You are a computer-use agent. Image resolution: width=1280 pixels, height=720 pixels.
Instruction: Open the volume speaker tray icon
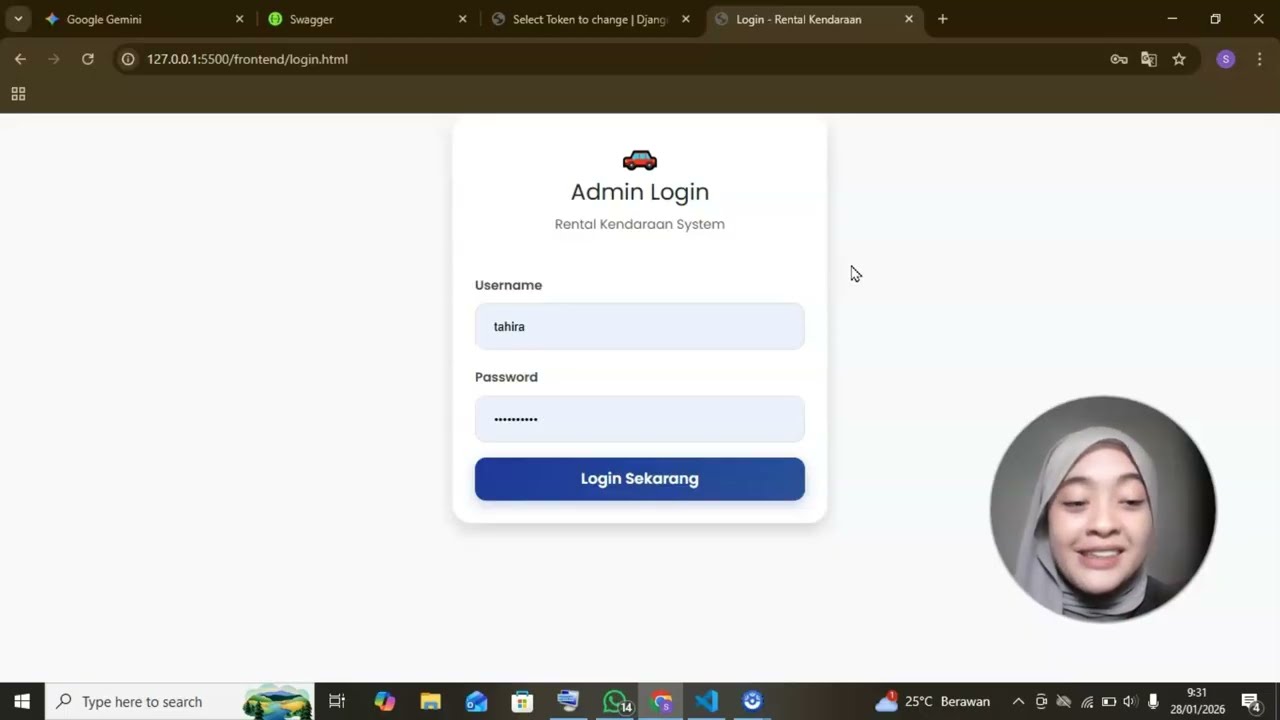tap(1130, 701)
